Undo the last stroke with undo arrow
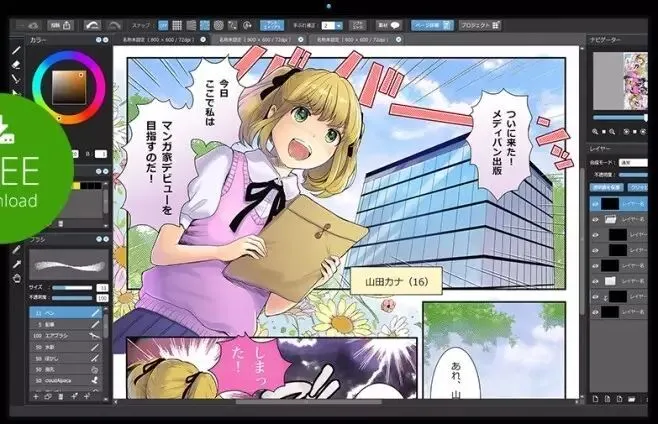Image resolution: width=658 pixels, height=424 pixels. click(93, 25)
